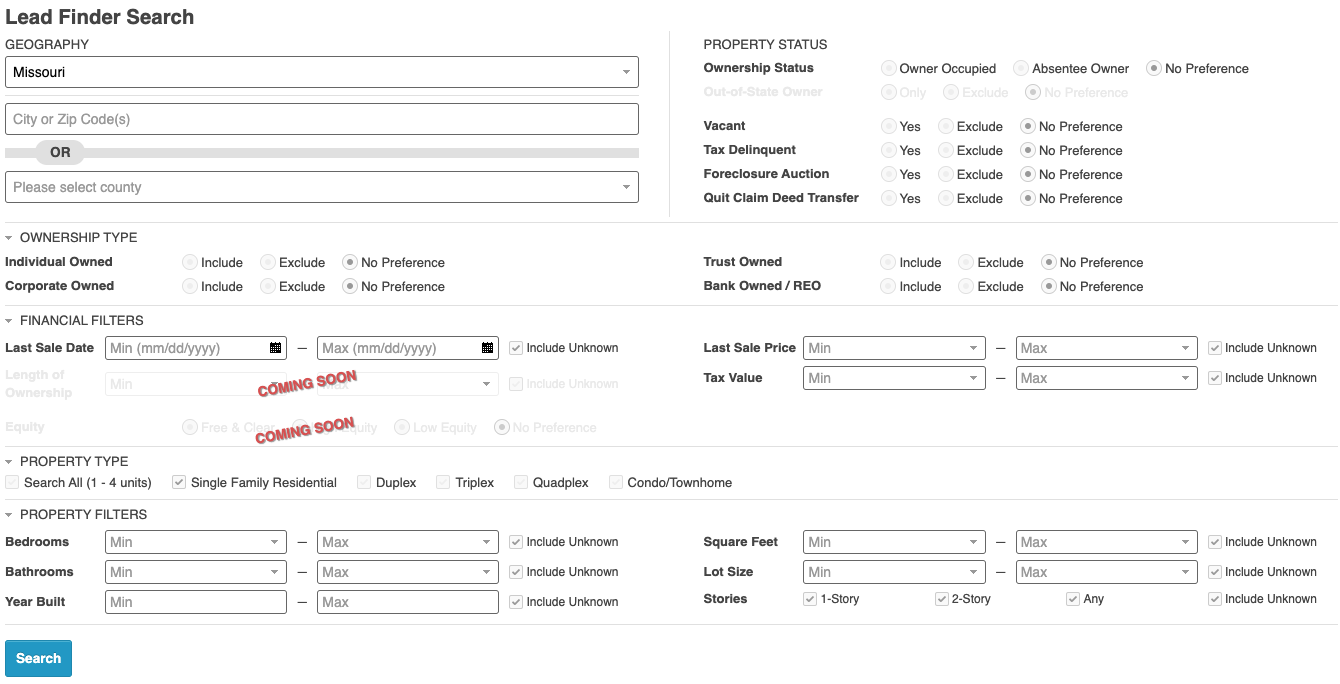The height and width of the screenshot is (684, 1340).
Task: Open Last Sale Price Max dropdown
Action: point(1107,348)
